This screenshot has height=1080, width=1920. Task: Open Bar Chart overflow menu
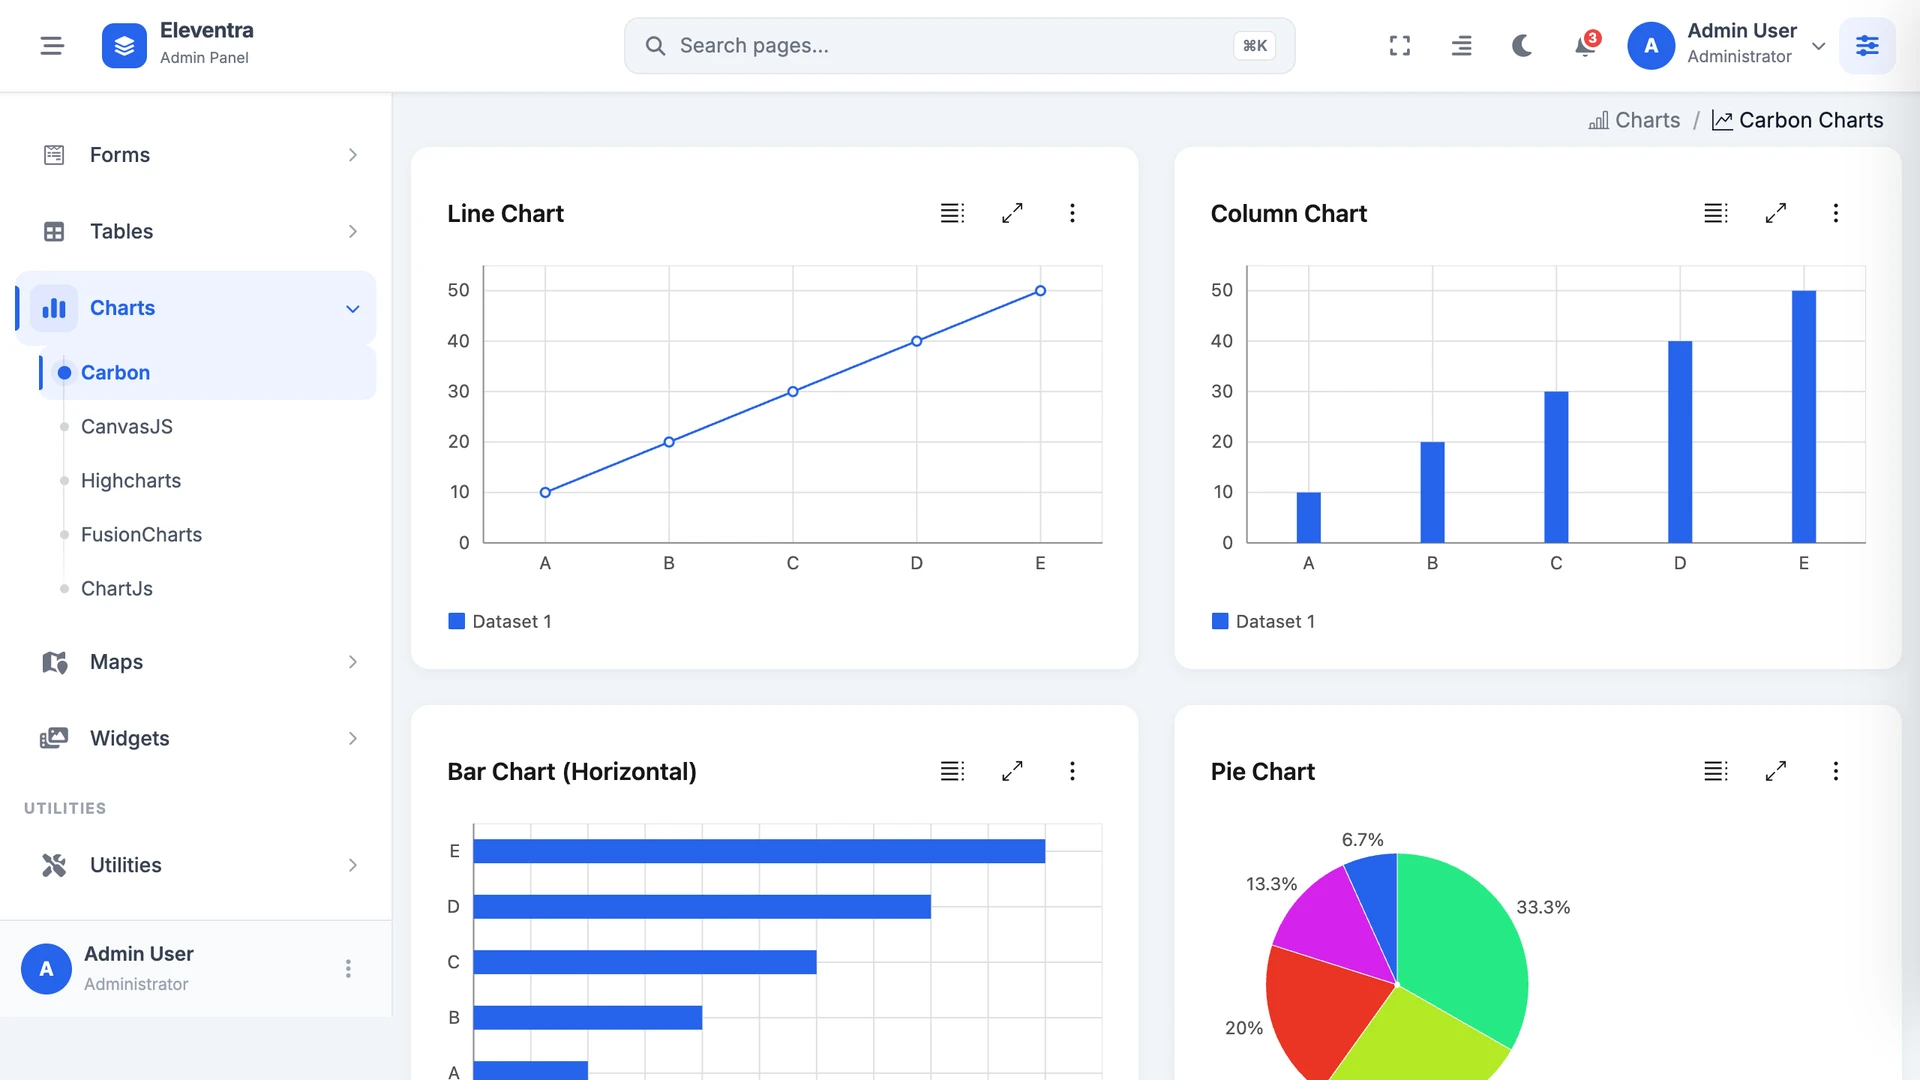click(1072, 771)
